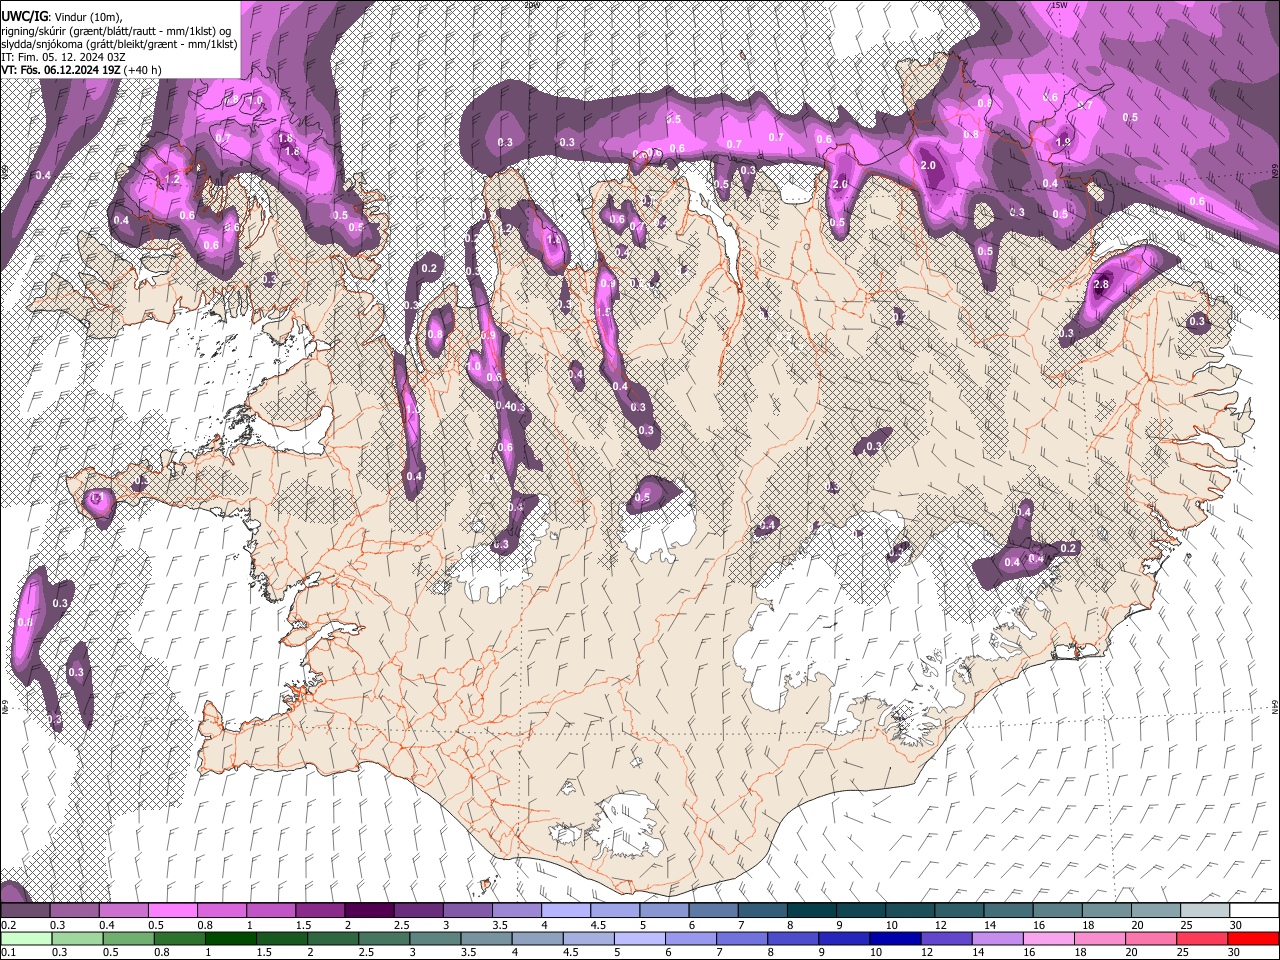Pick the darkest purple 2 swatch in purple scale
1280x960 pixels.
pyautogui.click(x=368, y=911)
